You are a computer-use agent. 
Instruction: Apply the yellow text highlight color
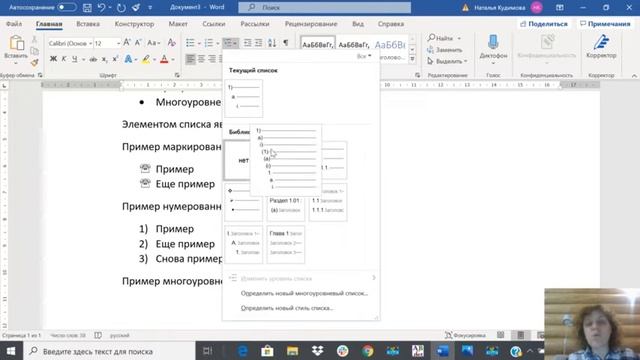coord(146,60)
